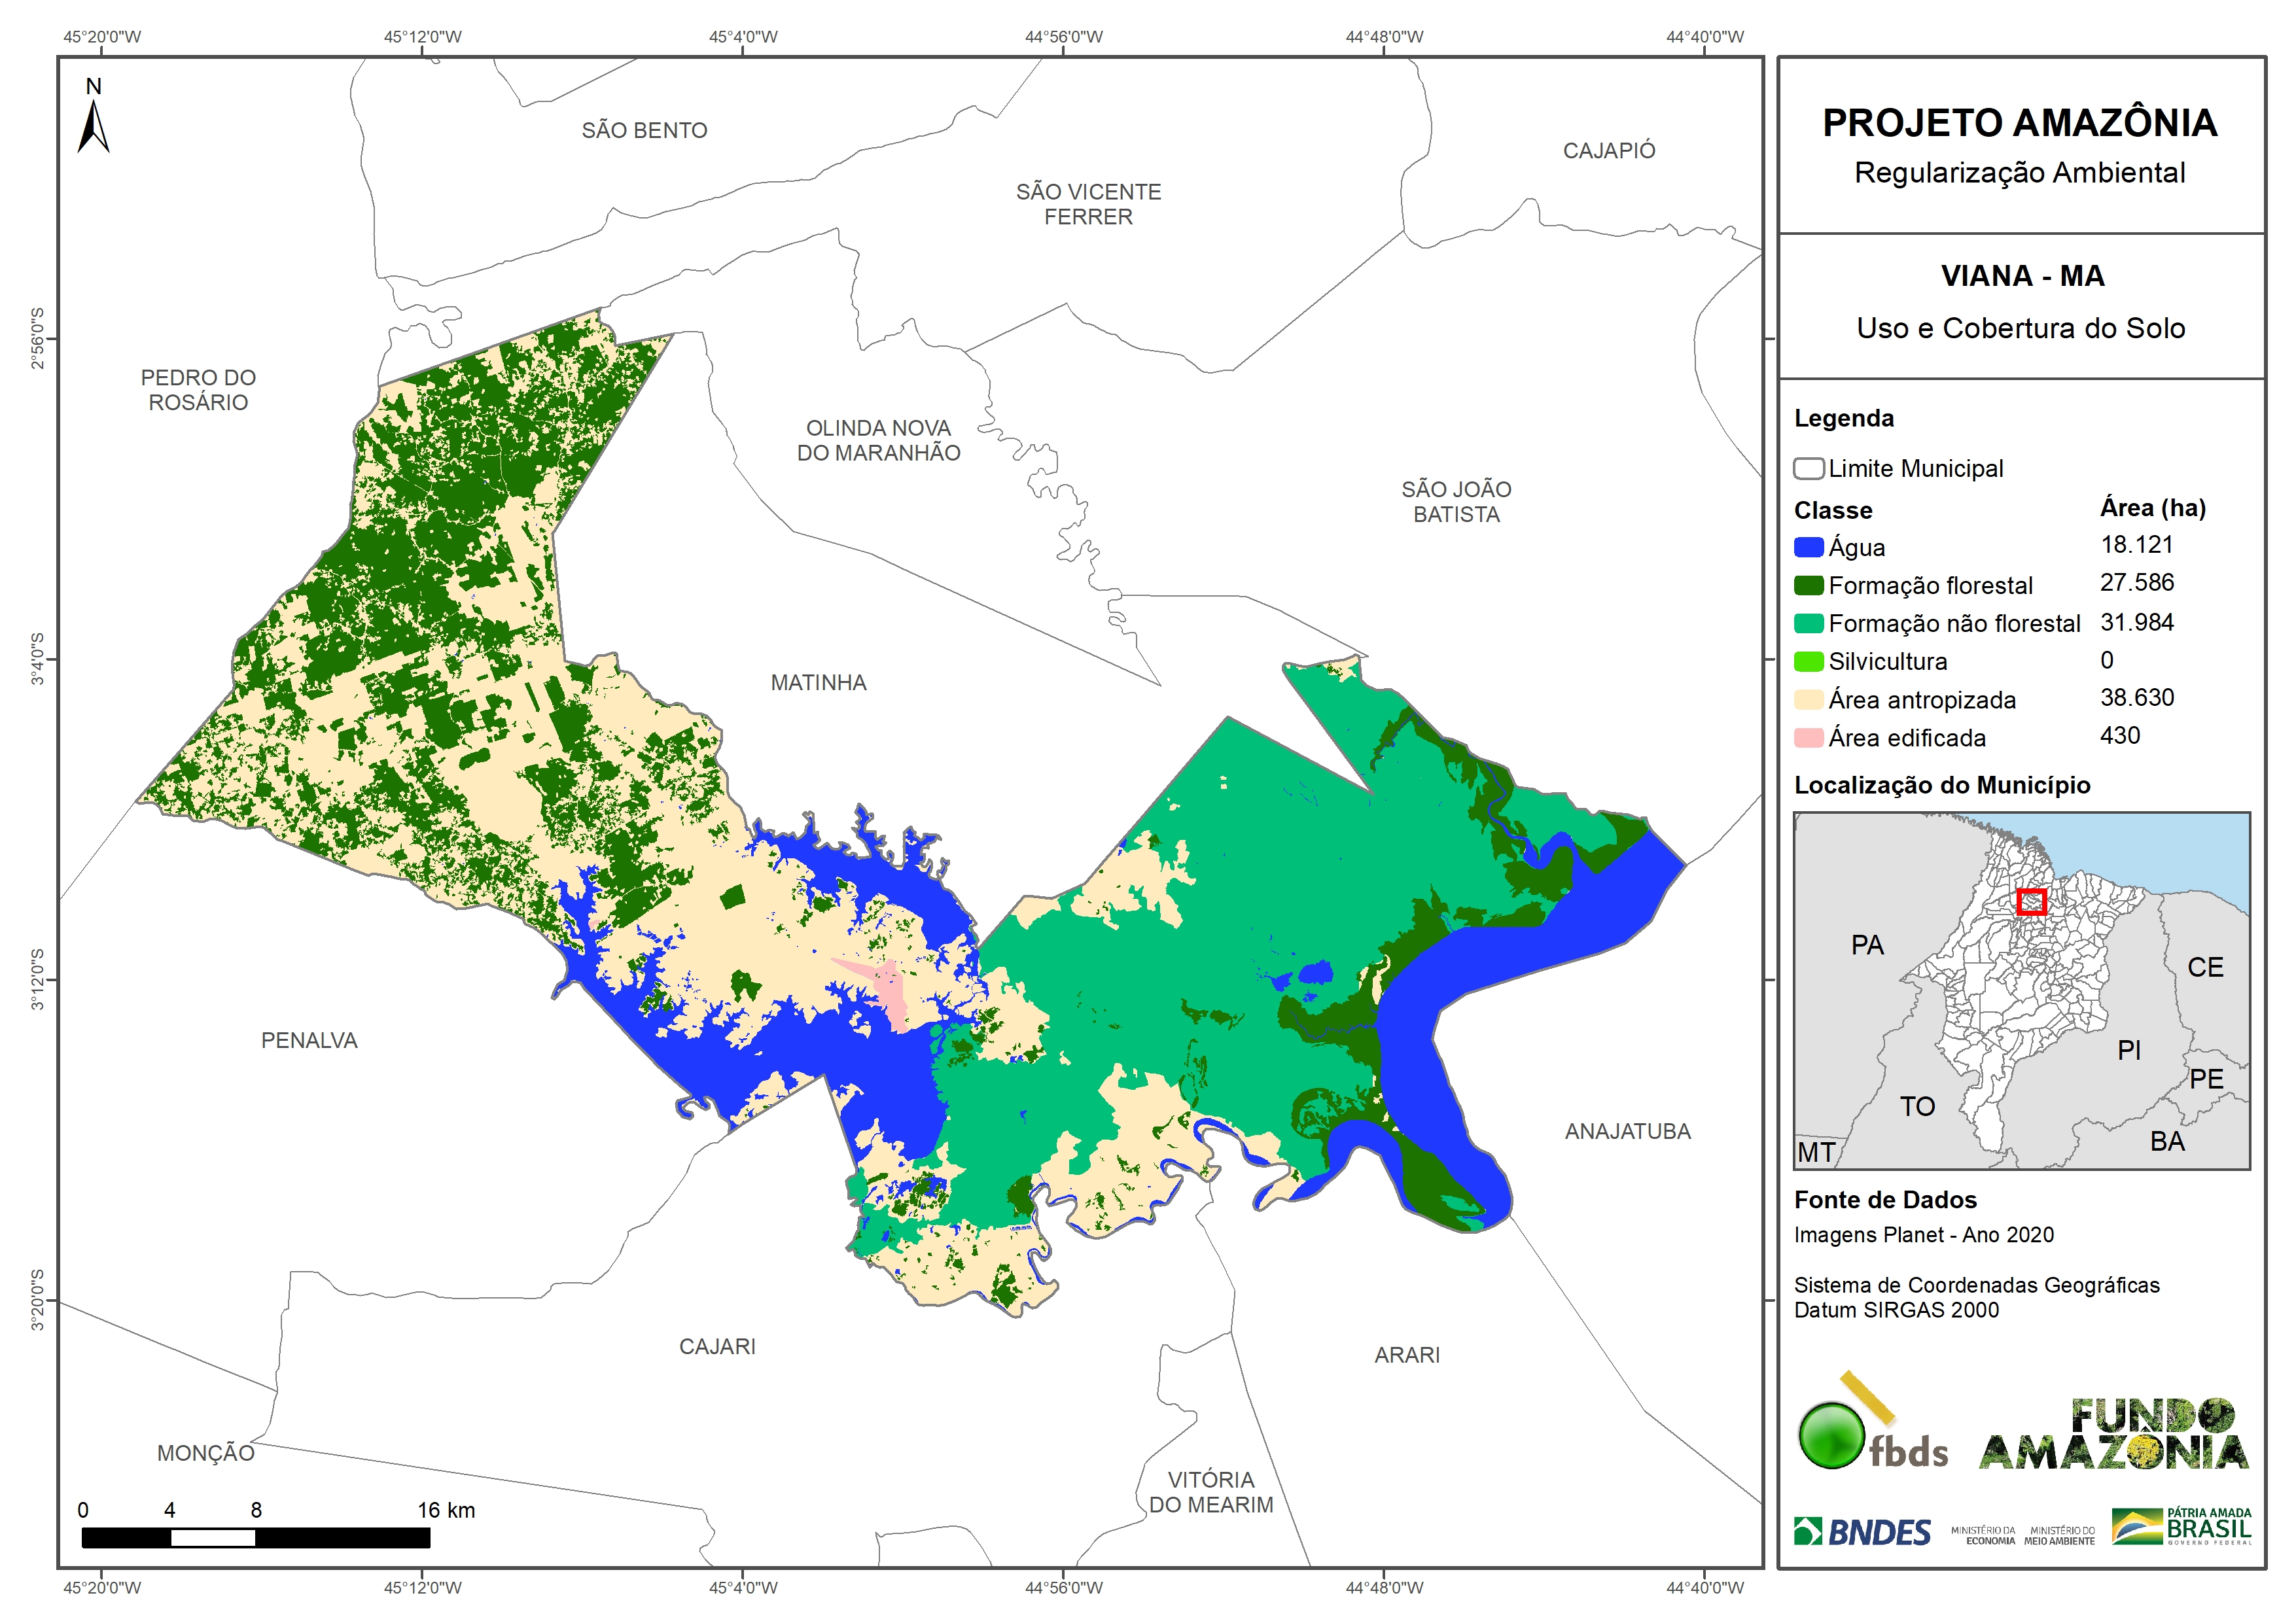This screenshot has width=2296, height=1623.
Task: Click the Ministério da Economia logo
Action: tap(1983, 1536)
